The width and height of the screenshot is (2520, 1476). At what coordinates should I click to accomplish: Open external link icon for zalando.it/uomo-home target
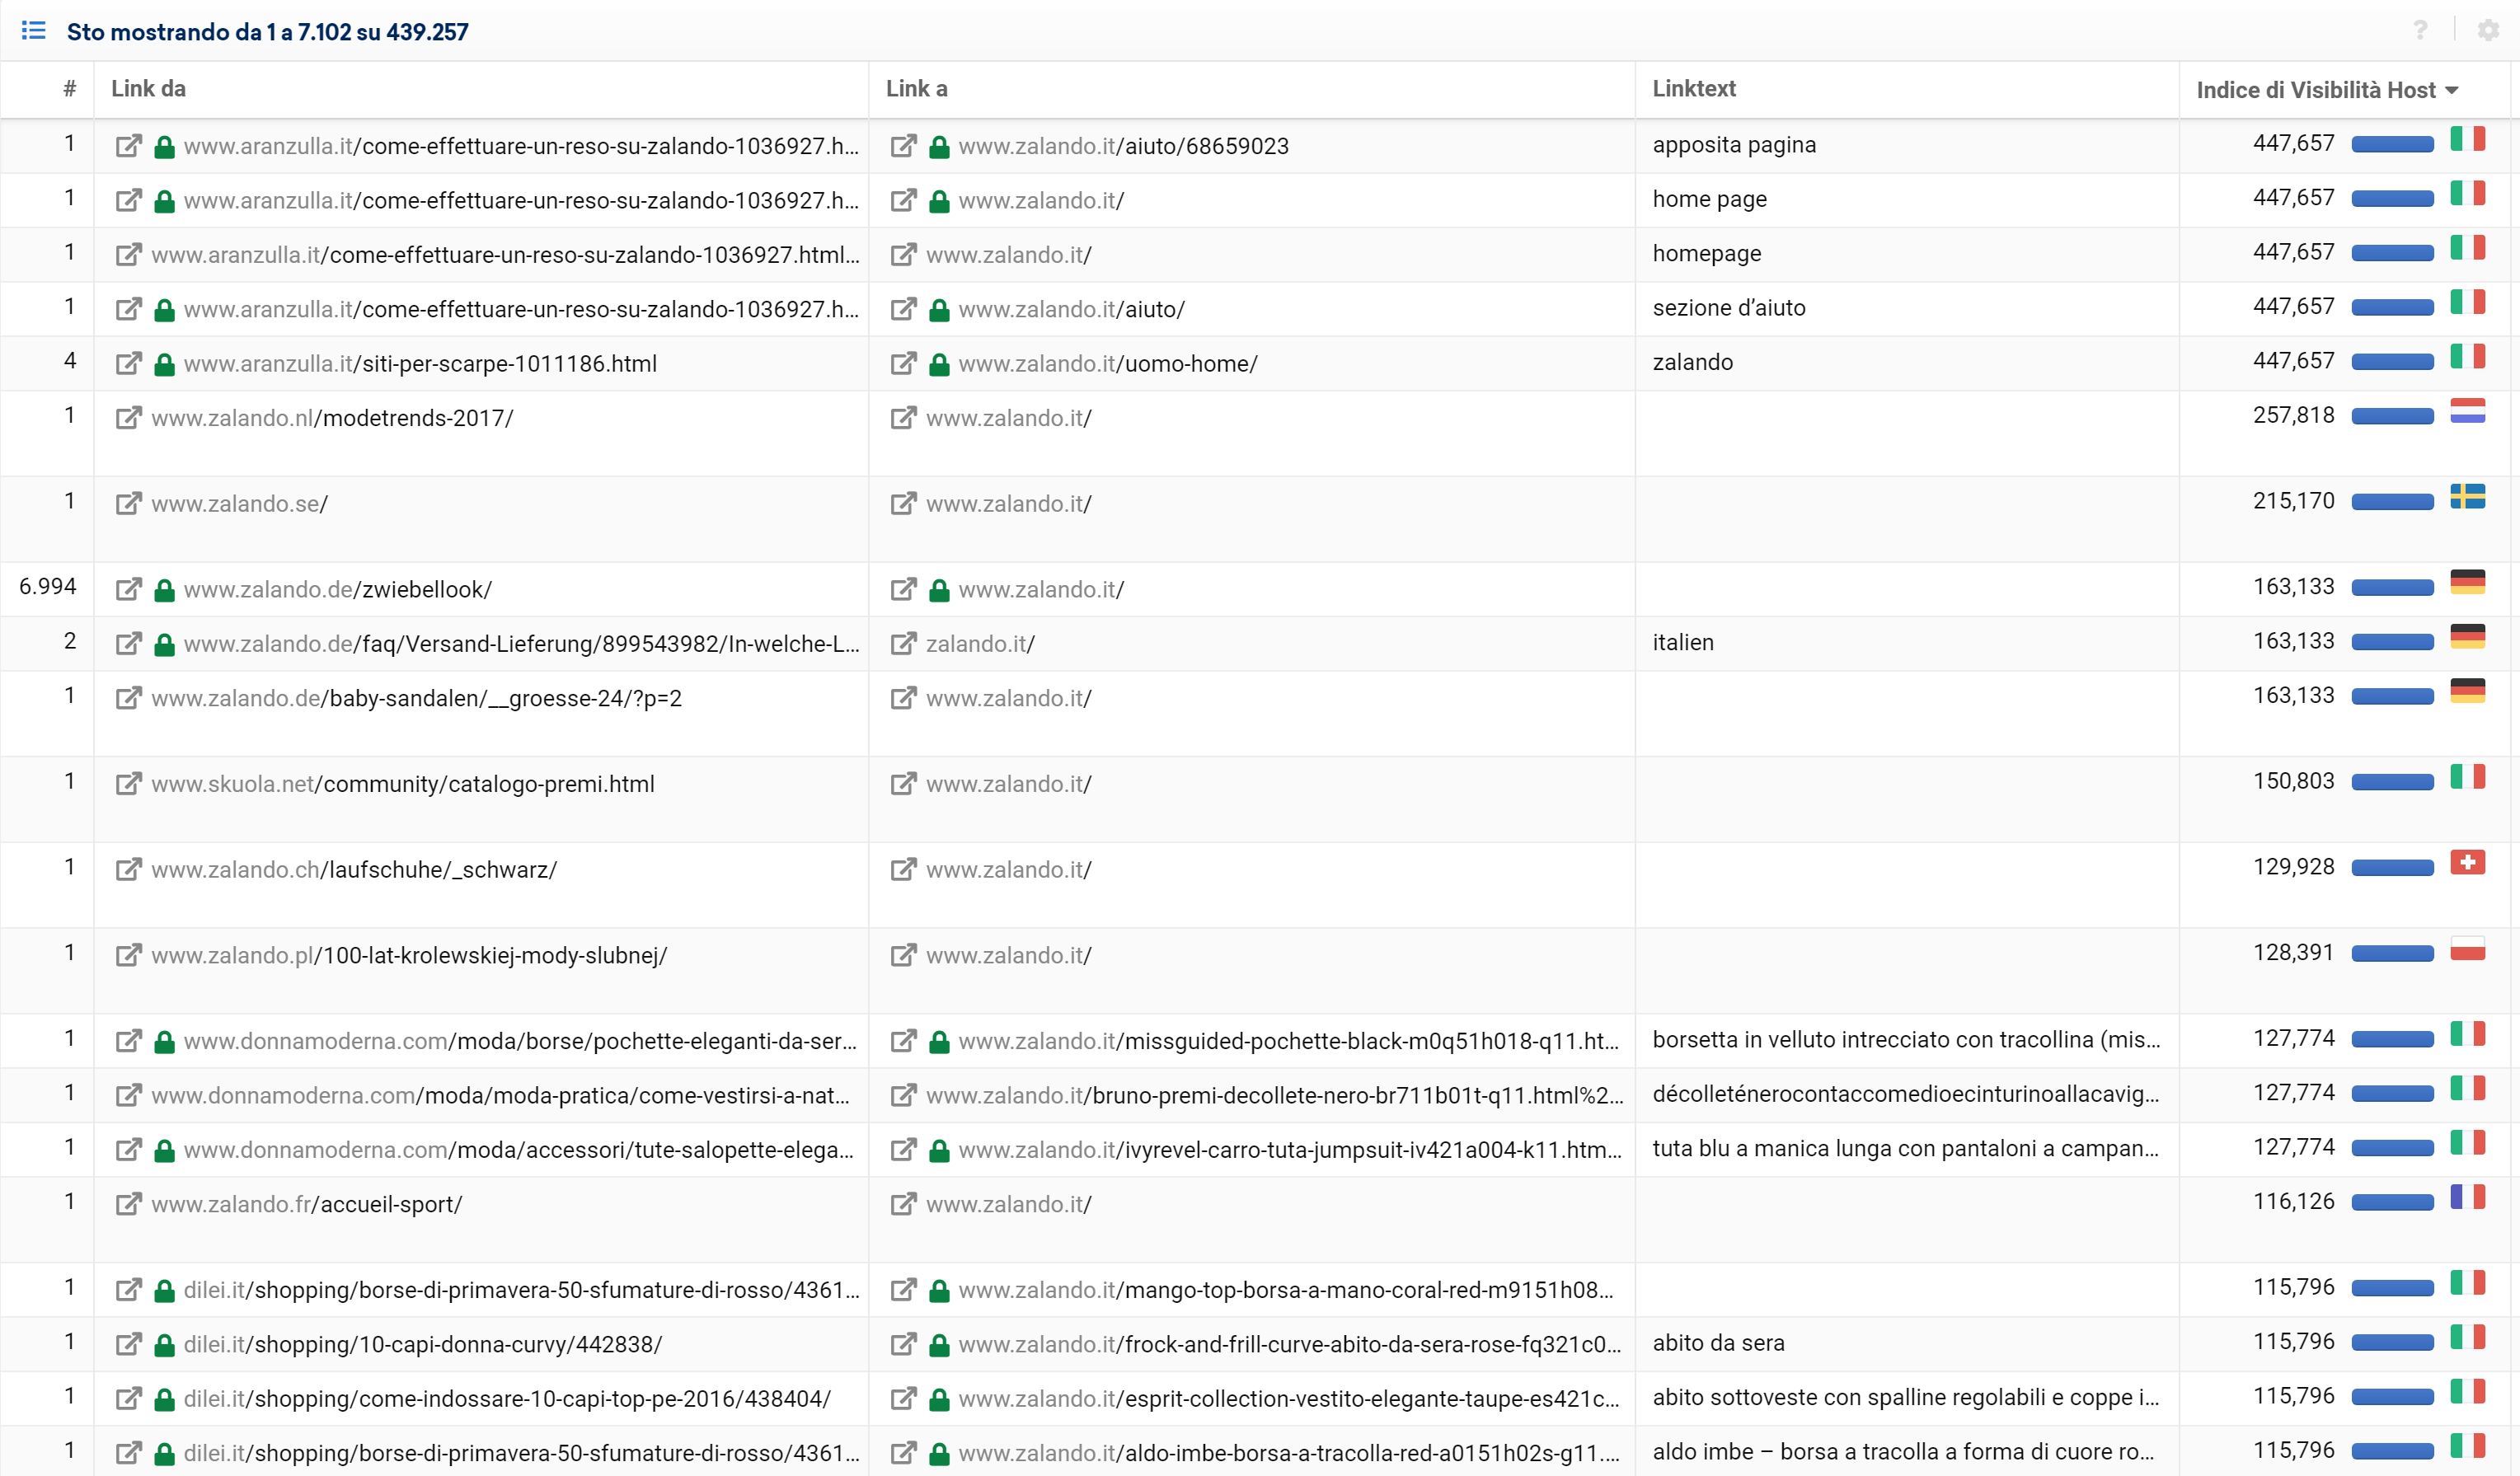coord(903,363)
